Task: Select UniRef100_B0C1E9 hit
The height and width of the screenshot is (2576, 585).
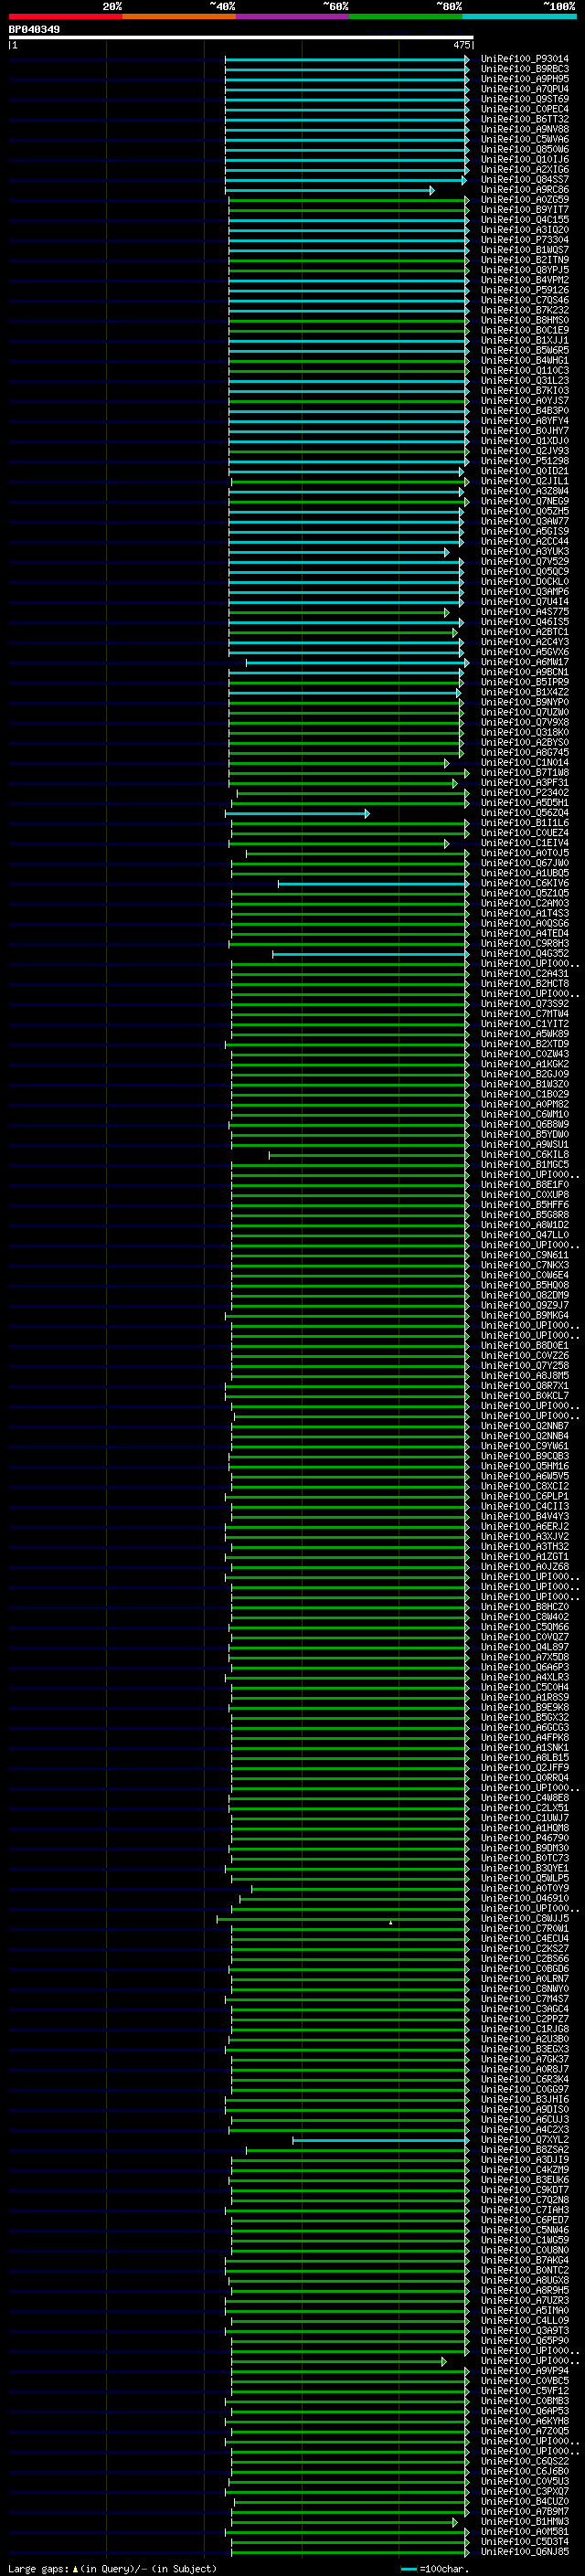Action: click(524, 330)
